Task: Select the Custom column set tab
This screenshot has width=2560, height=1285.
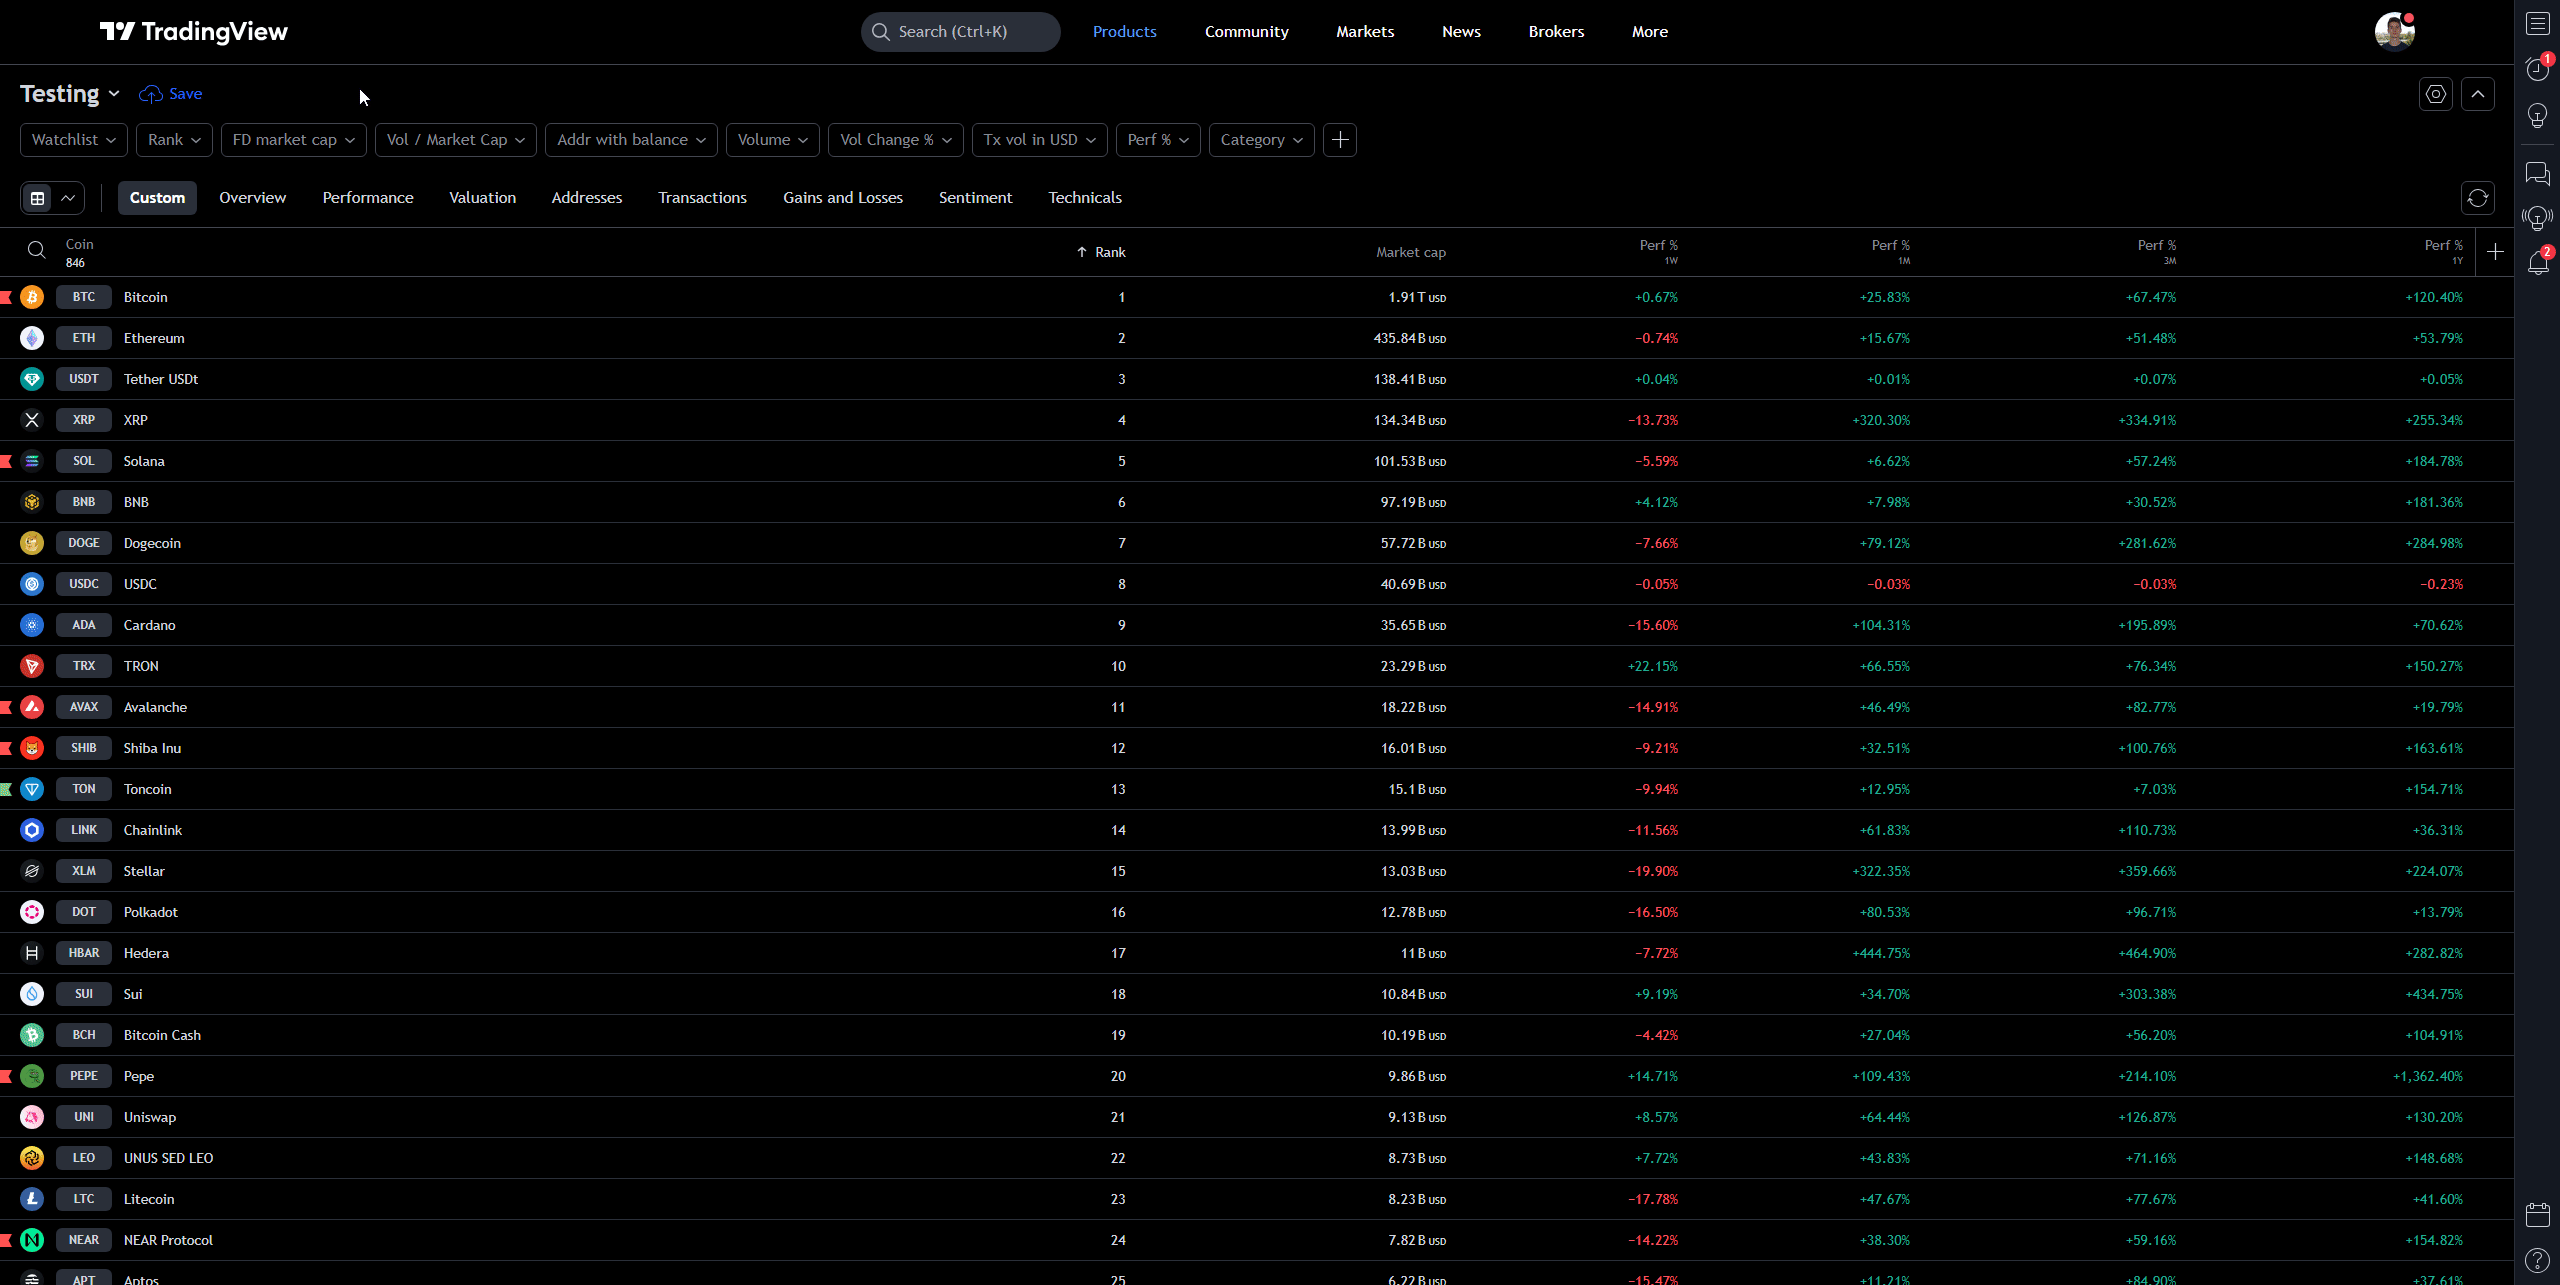Action: click(157, 198)
